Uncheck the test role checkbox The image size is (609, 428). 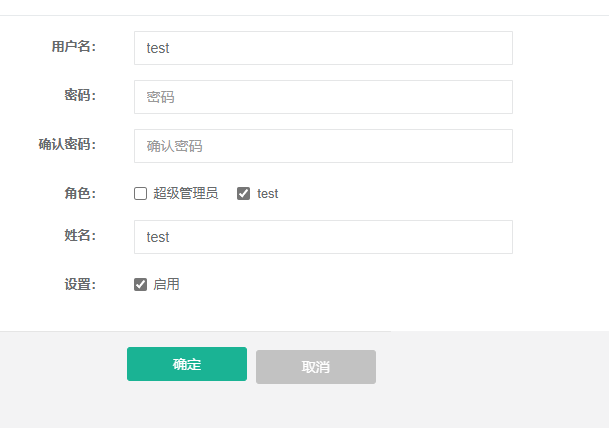(x=244, y=193)
